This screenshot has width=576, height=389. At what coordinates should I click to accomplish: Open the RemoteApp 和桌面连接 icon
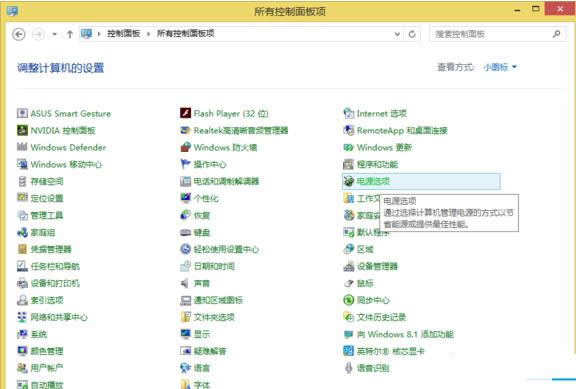348,130
